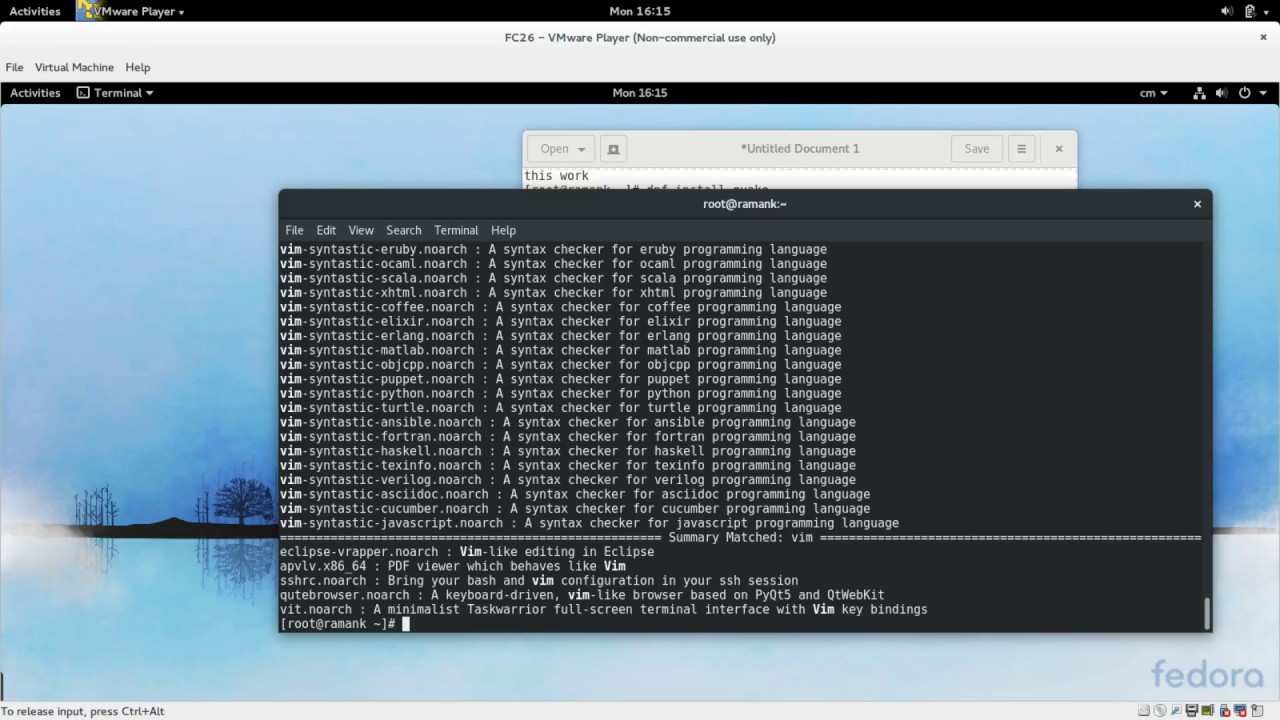Click the host volume speaker icon
The width and height of the screenshot is (1280, 720).
click(1227, 11)
